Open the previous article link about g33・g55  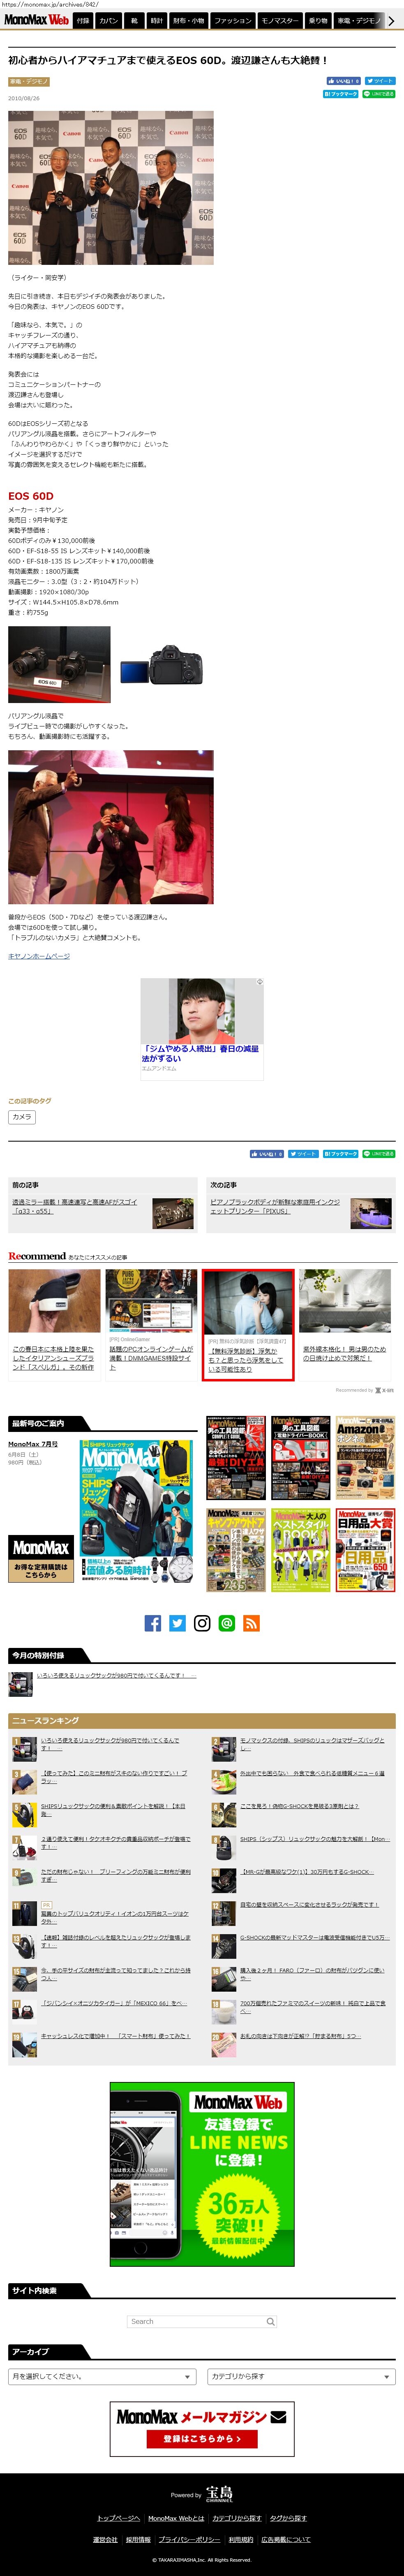click(75, 1206)
